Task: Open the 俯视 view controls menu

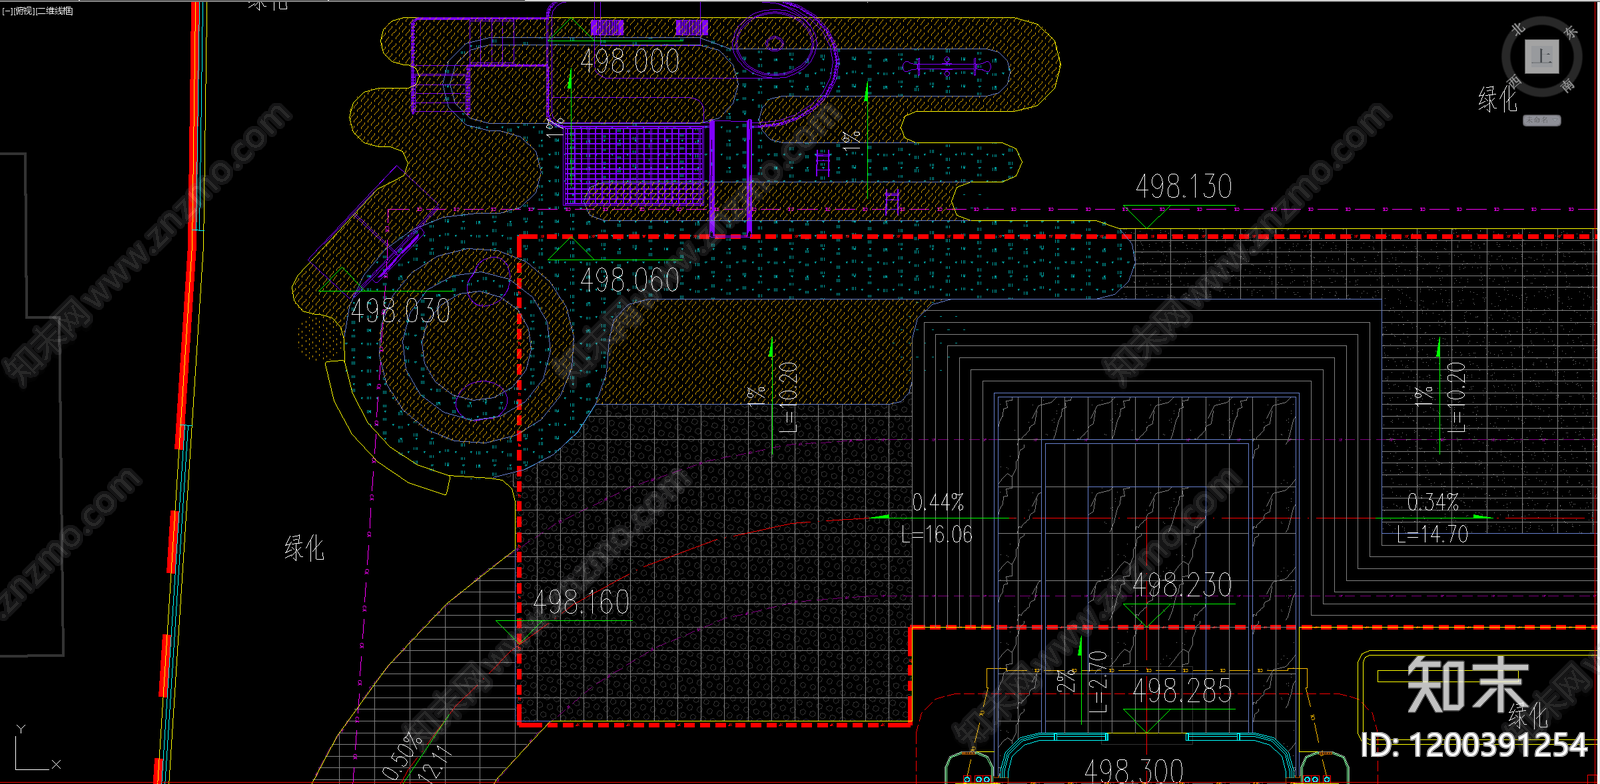Action: (x=23, y=11)
